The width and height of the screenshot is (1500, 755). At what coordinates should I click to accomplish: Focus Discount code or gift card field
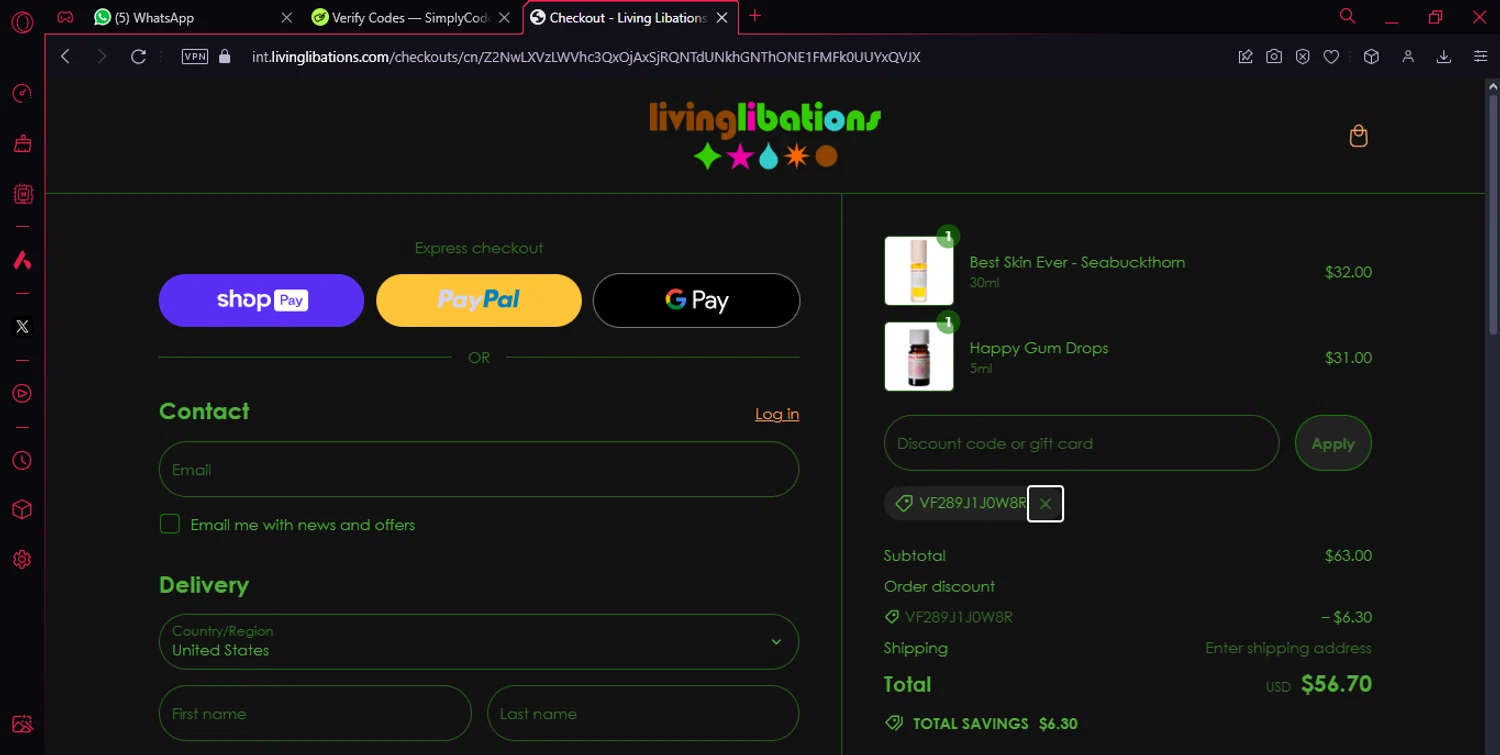1081,443
